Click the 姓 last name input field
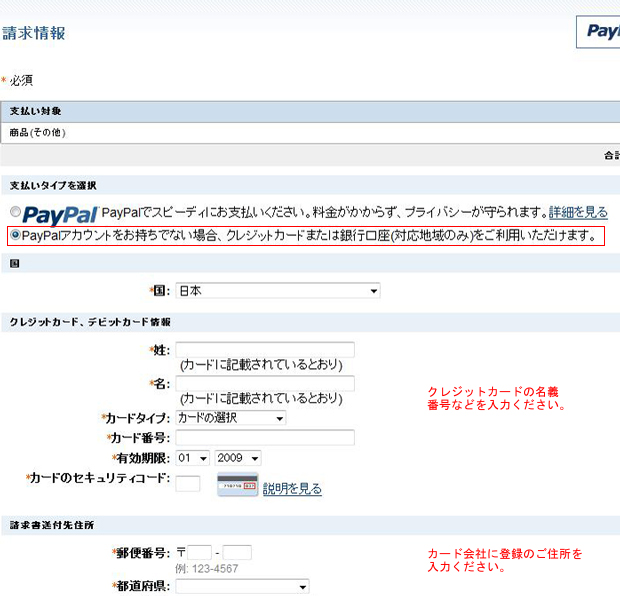This screenshot has width=620, height=596. 265,350
